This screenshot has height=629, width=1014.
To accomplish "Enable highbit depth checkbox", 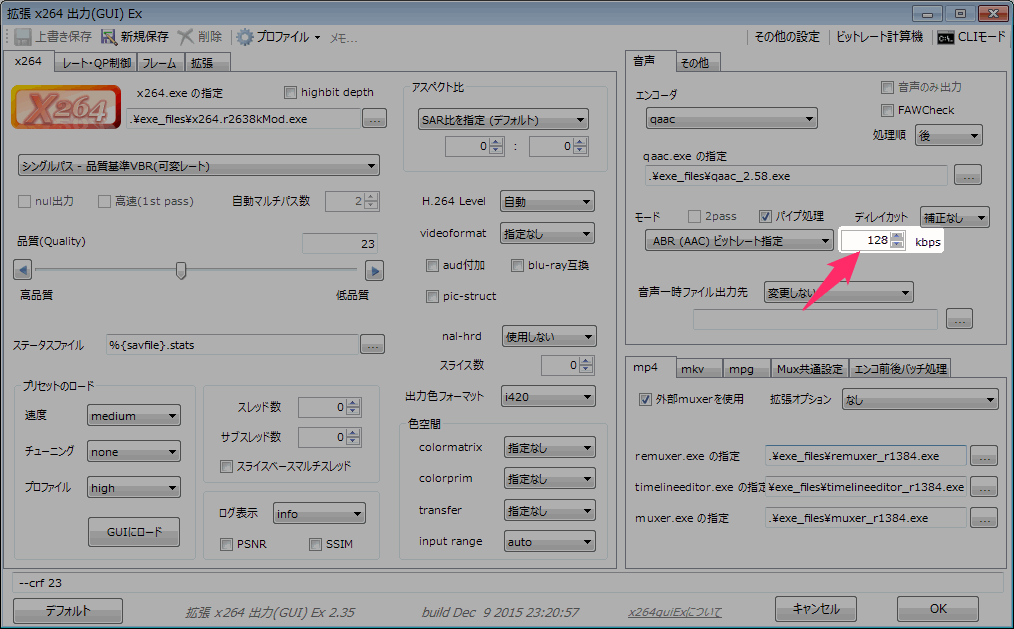I will coord(290,92).
